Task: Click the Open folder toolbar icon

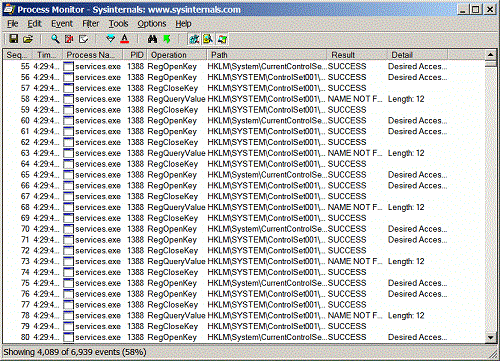Action: [28, 39]
